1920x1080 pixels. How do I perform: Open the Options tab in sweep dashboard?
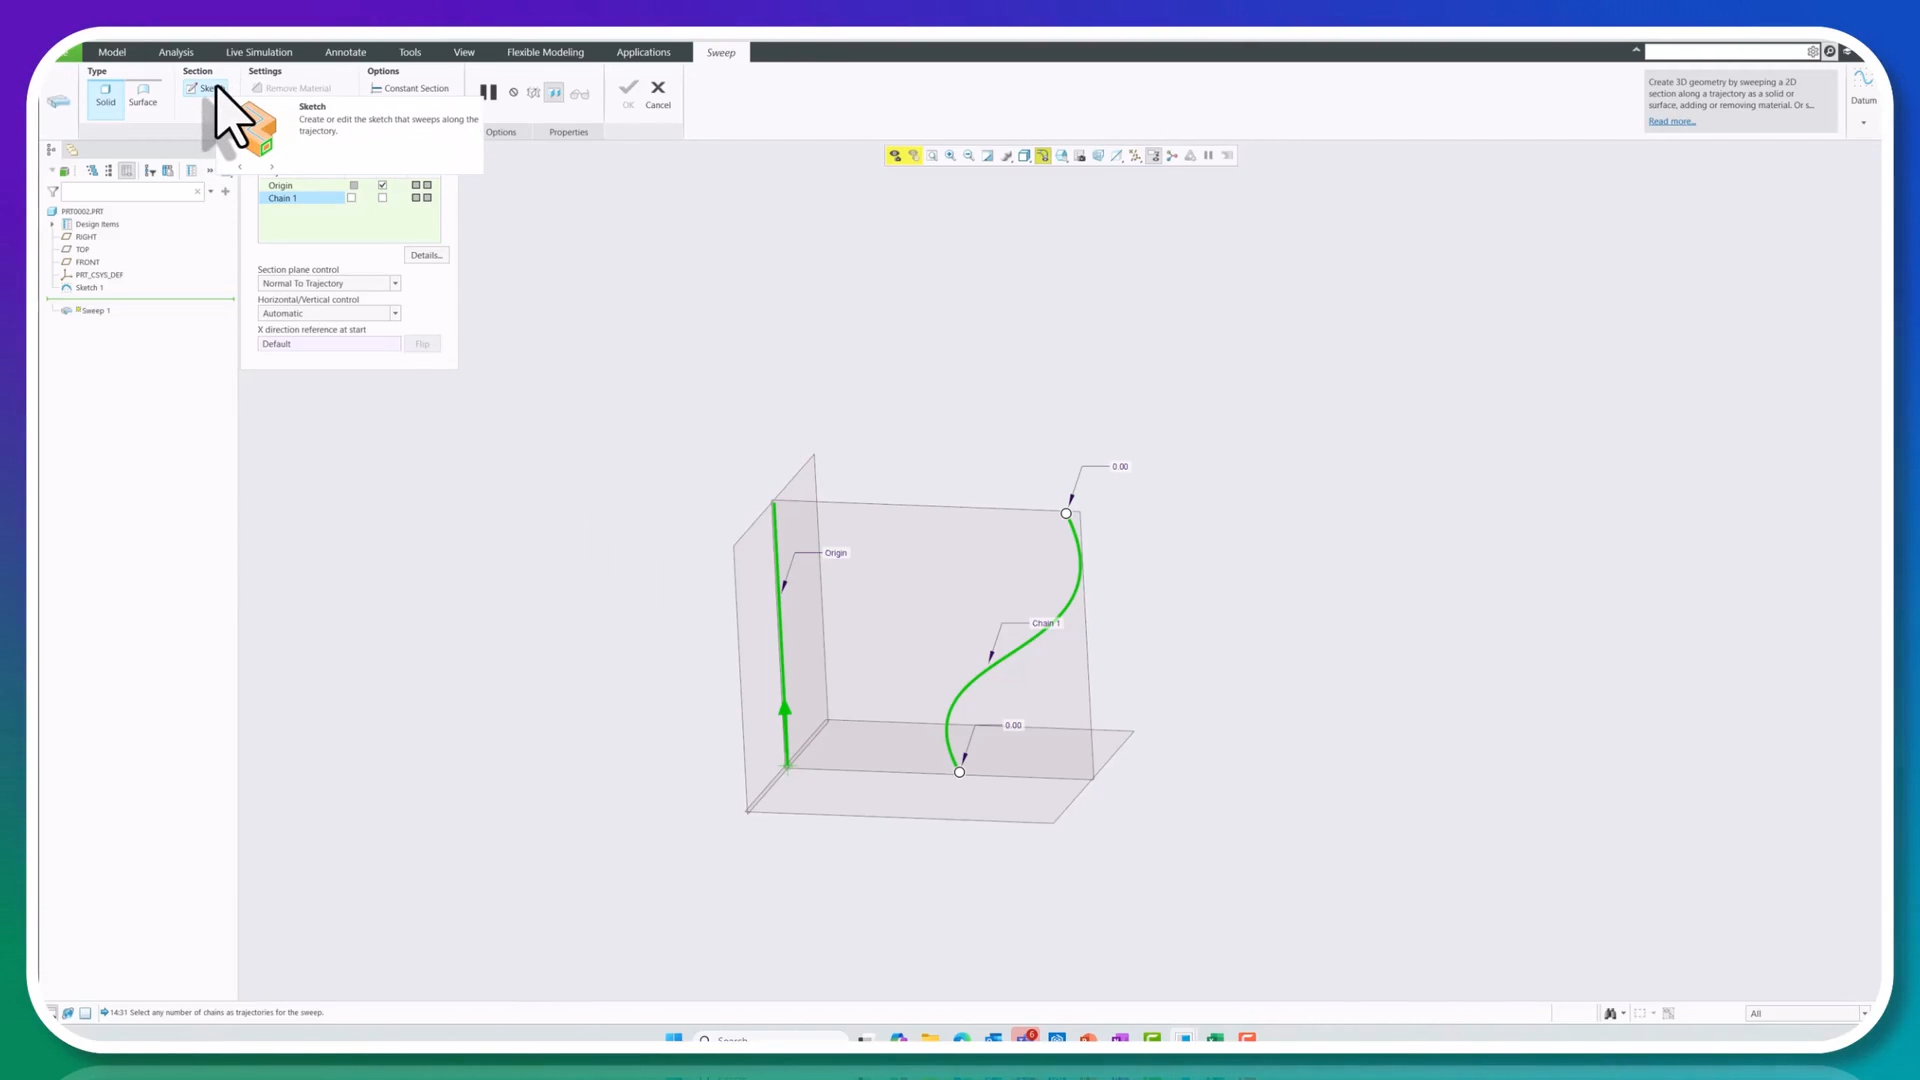pos(501,132)
